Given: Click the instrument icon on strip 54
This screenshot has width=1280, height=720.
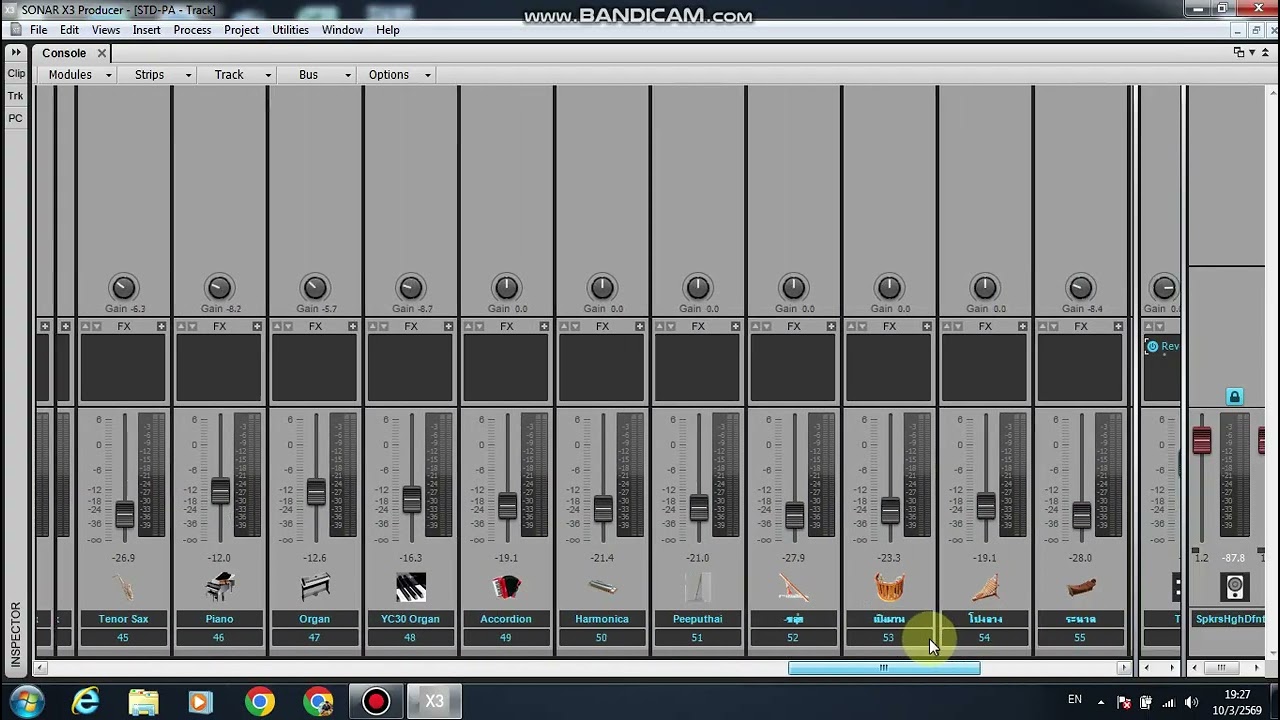Looking at the screenshot, I should [985, 587].
